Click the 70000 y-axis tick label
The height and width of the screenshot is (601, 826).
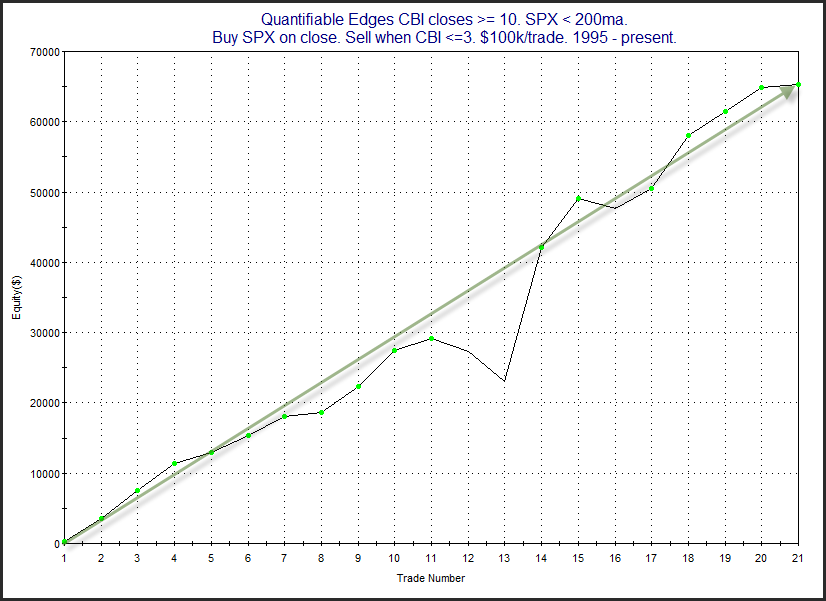coord(46,52)
